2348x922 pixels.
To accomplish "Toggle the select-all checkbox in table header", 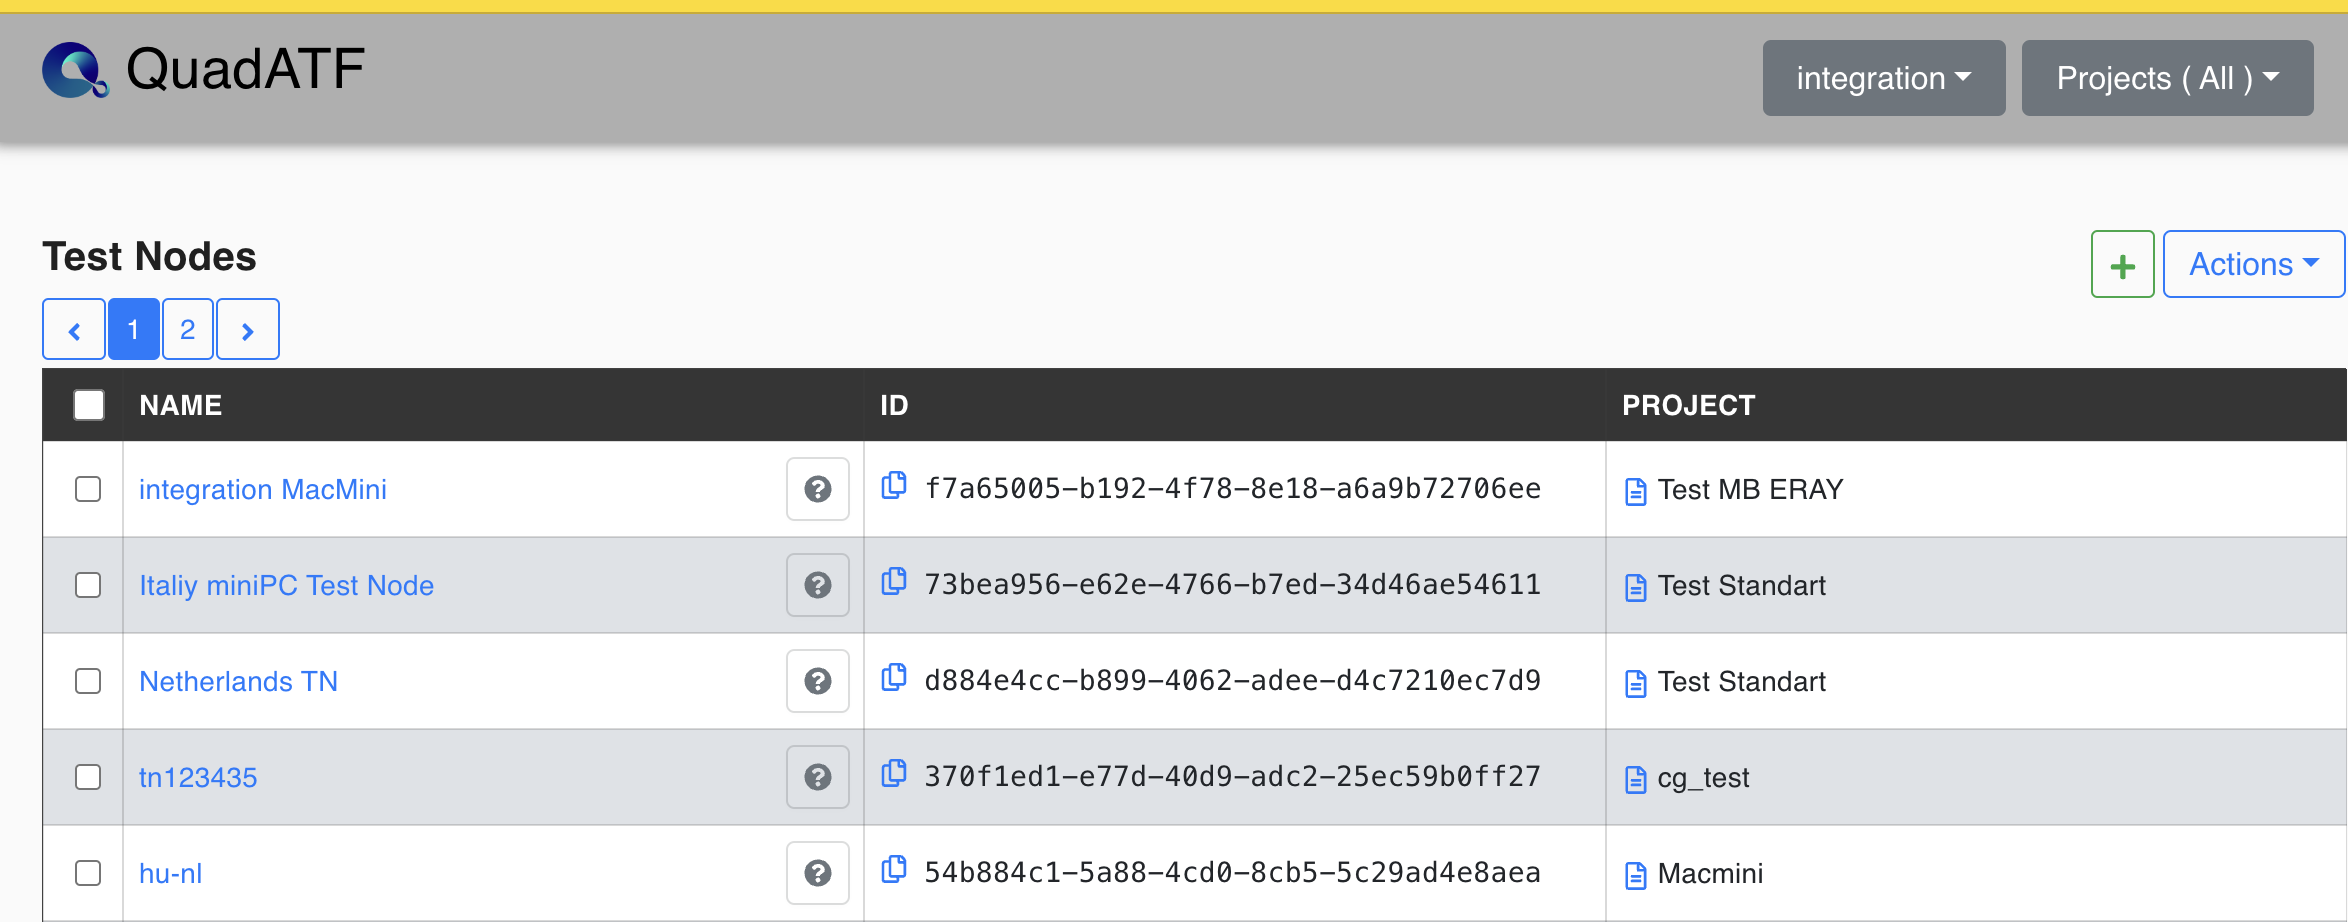I will click(x=89, y=405).
